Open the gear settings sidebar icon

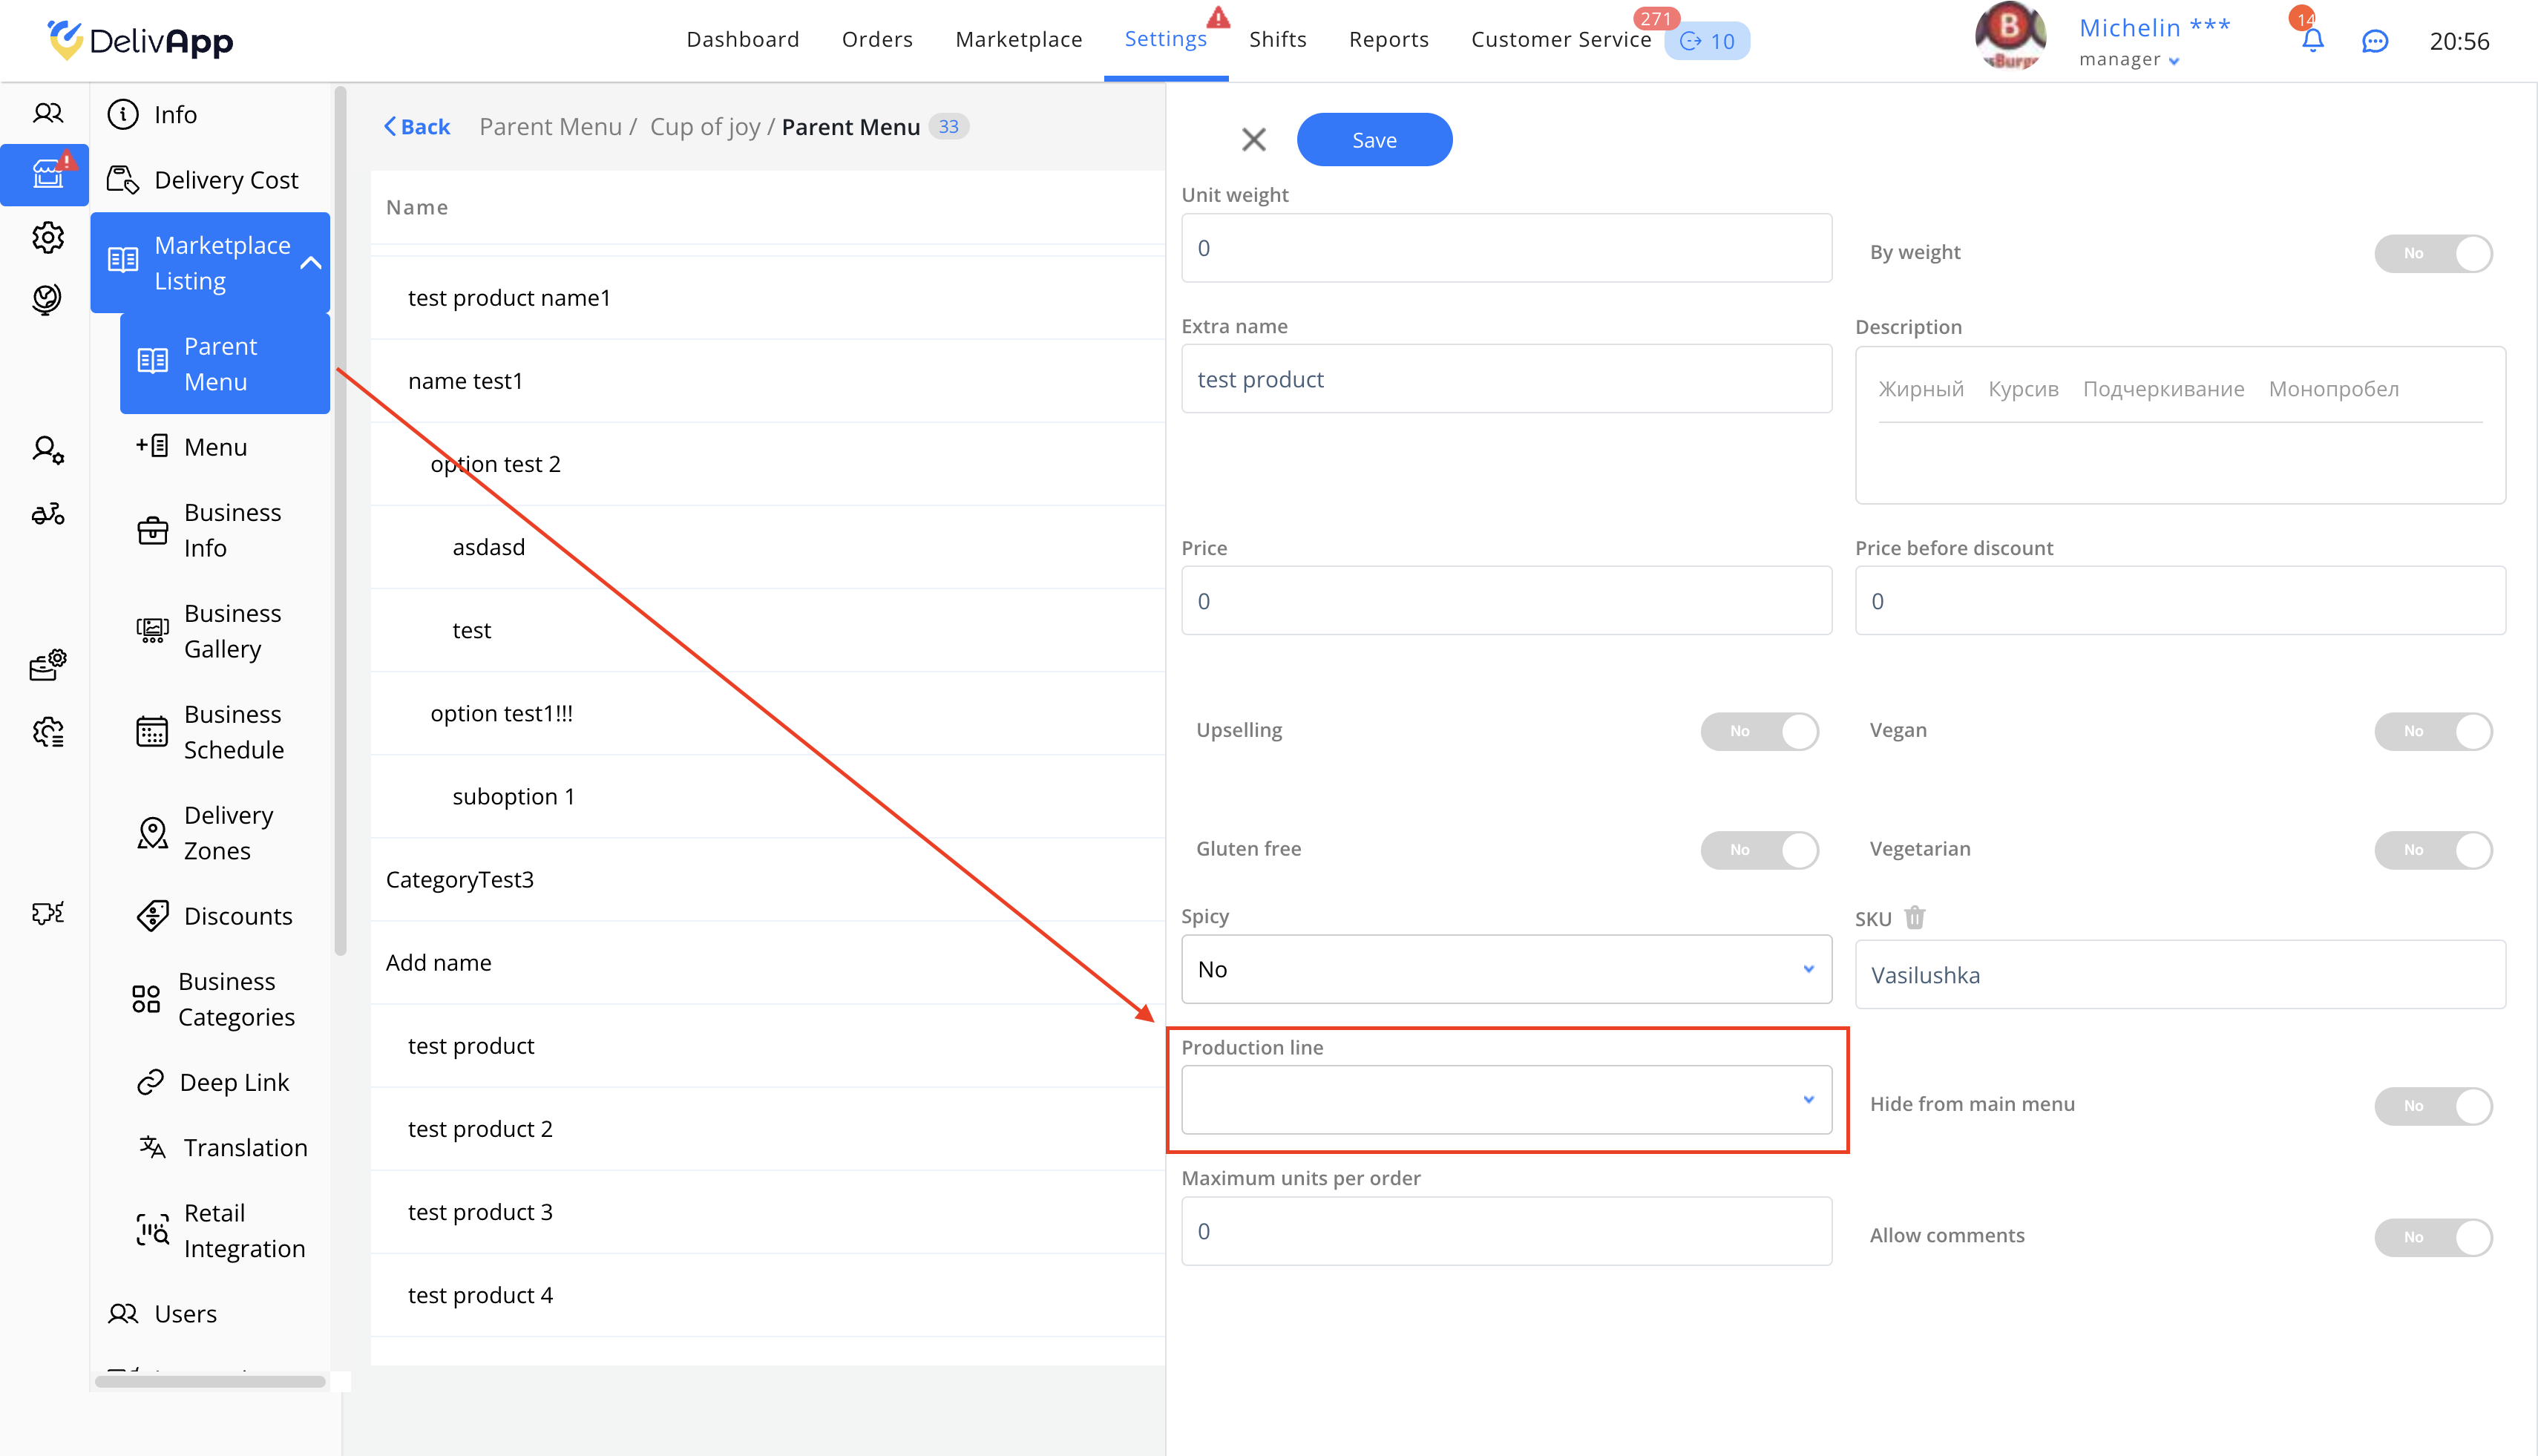click(x=47, y=238)
